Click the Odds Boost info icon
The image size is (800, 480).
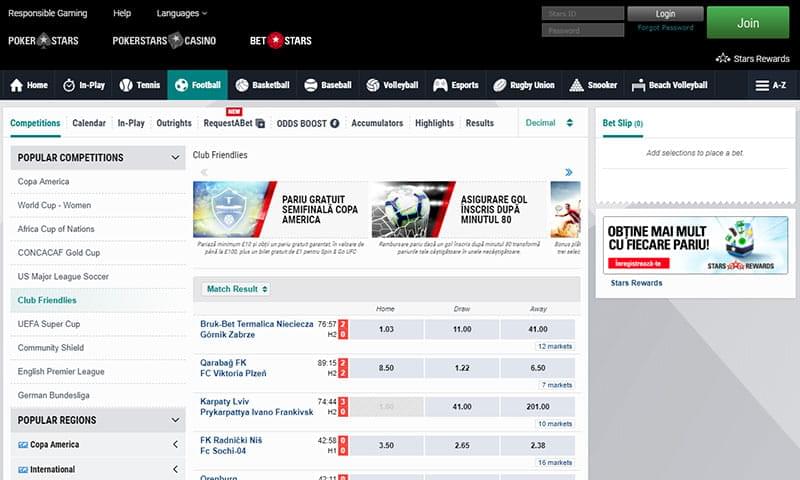(335, 123)
